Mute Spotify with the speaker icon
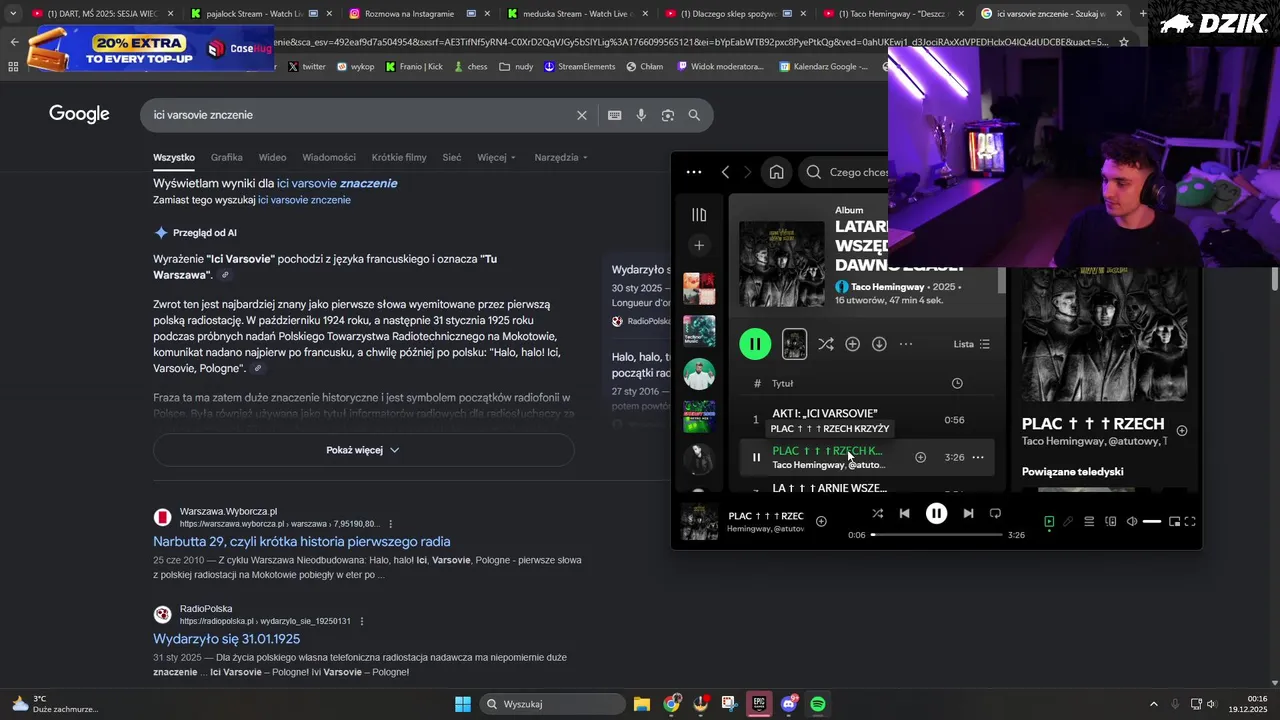Viewport: 1280px width, 720px height. click(1131, 521)
